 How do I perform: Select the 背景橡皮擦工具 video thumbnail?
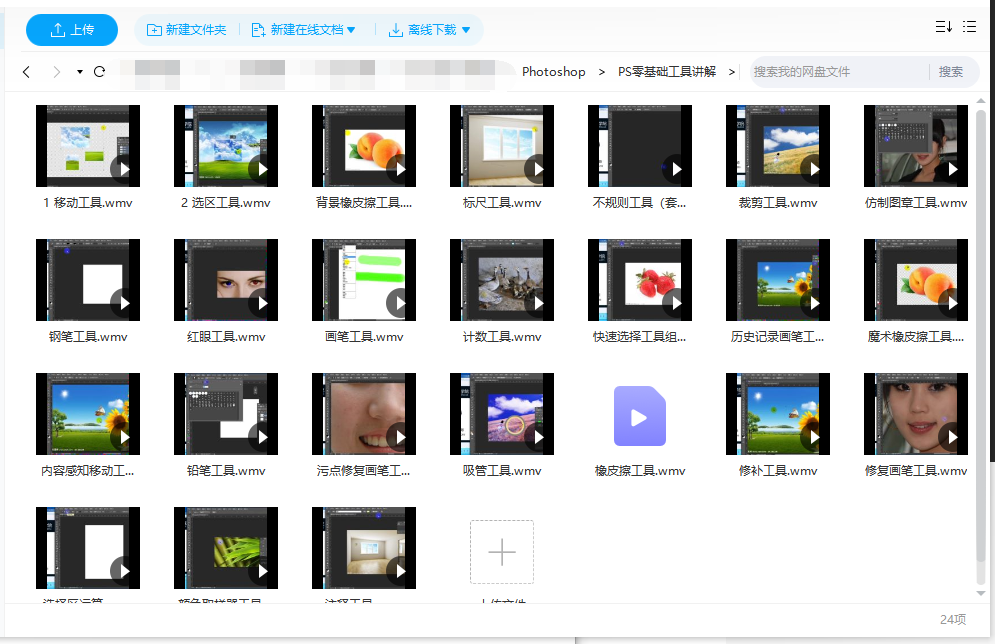click(364, 146)
